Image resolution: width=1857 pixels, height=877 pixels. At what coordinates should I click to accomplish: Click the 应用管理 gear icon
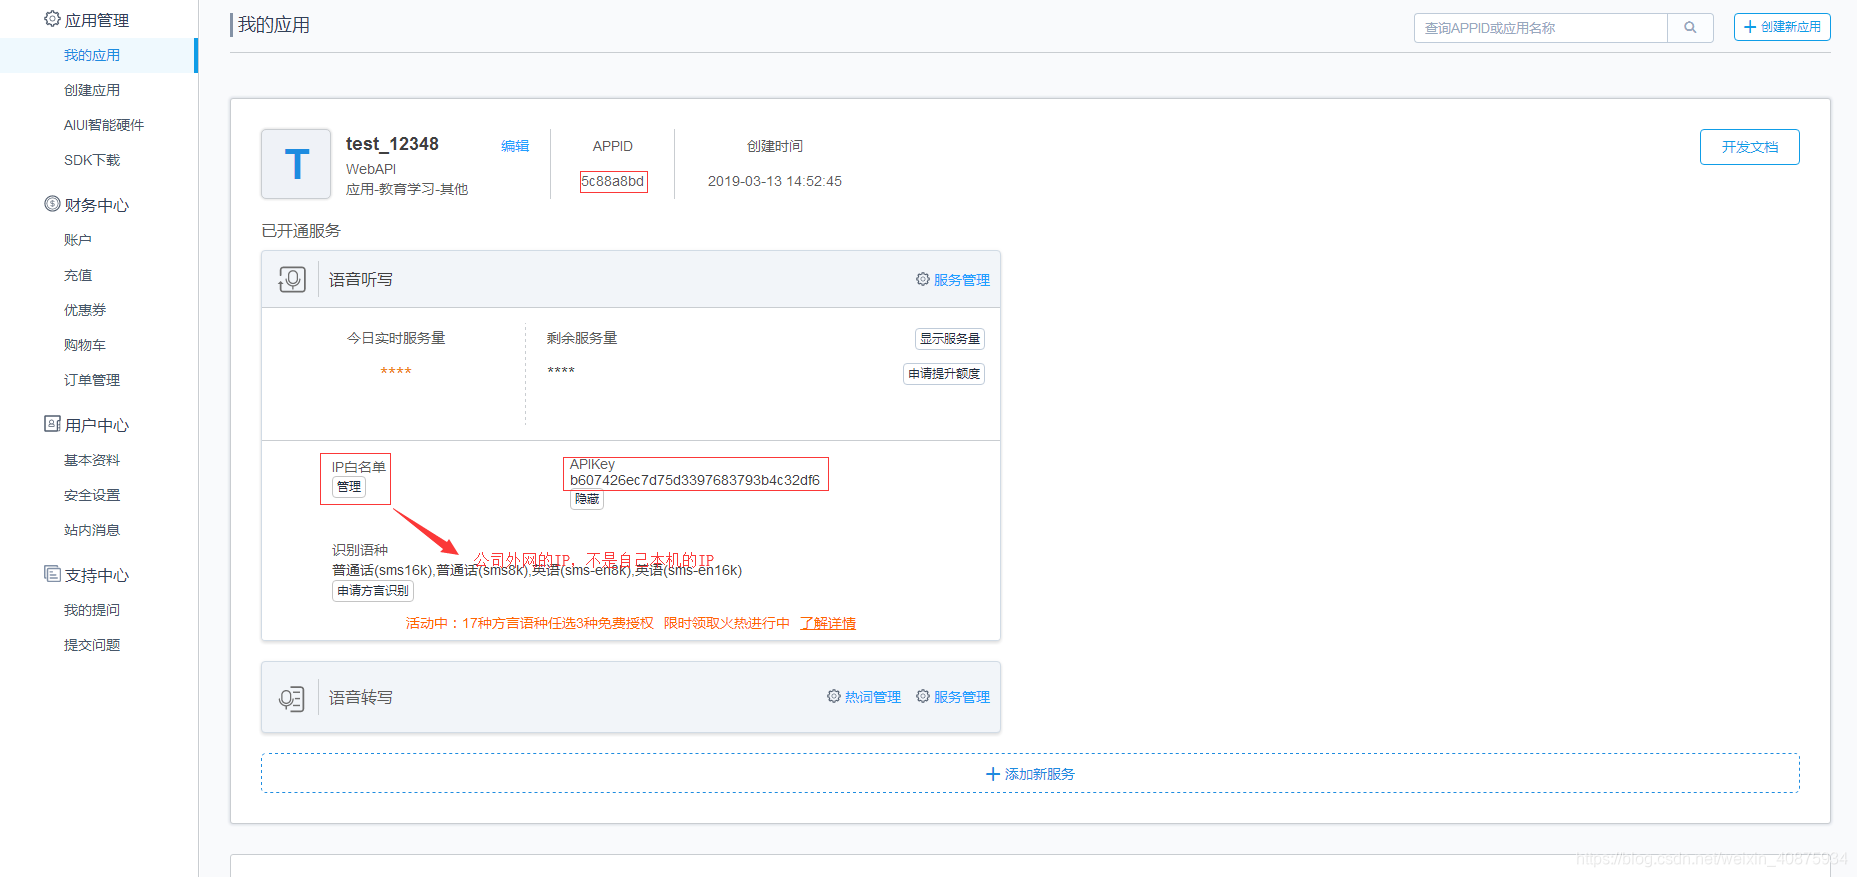pyautogui.click(x=52, y=19)
